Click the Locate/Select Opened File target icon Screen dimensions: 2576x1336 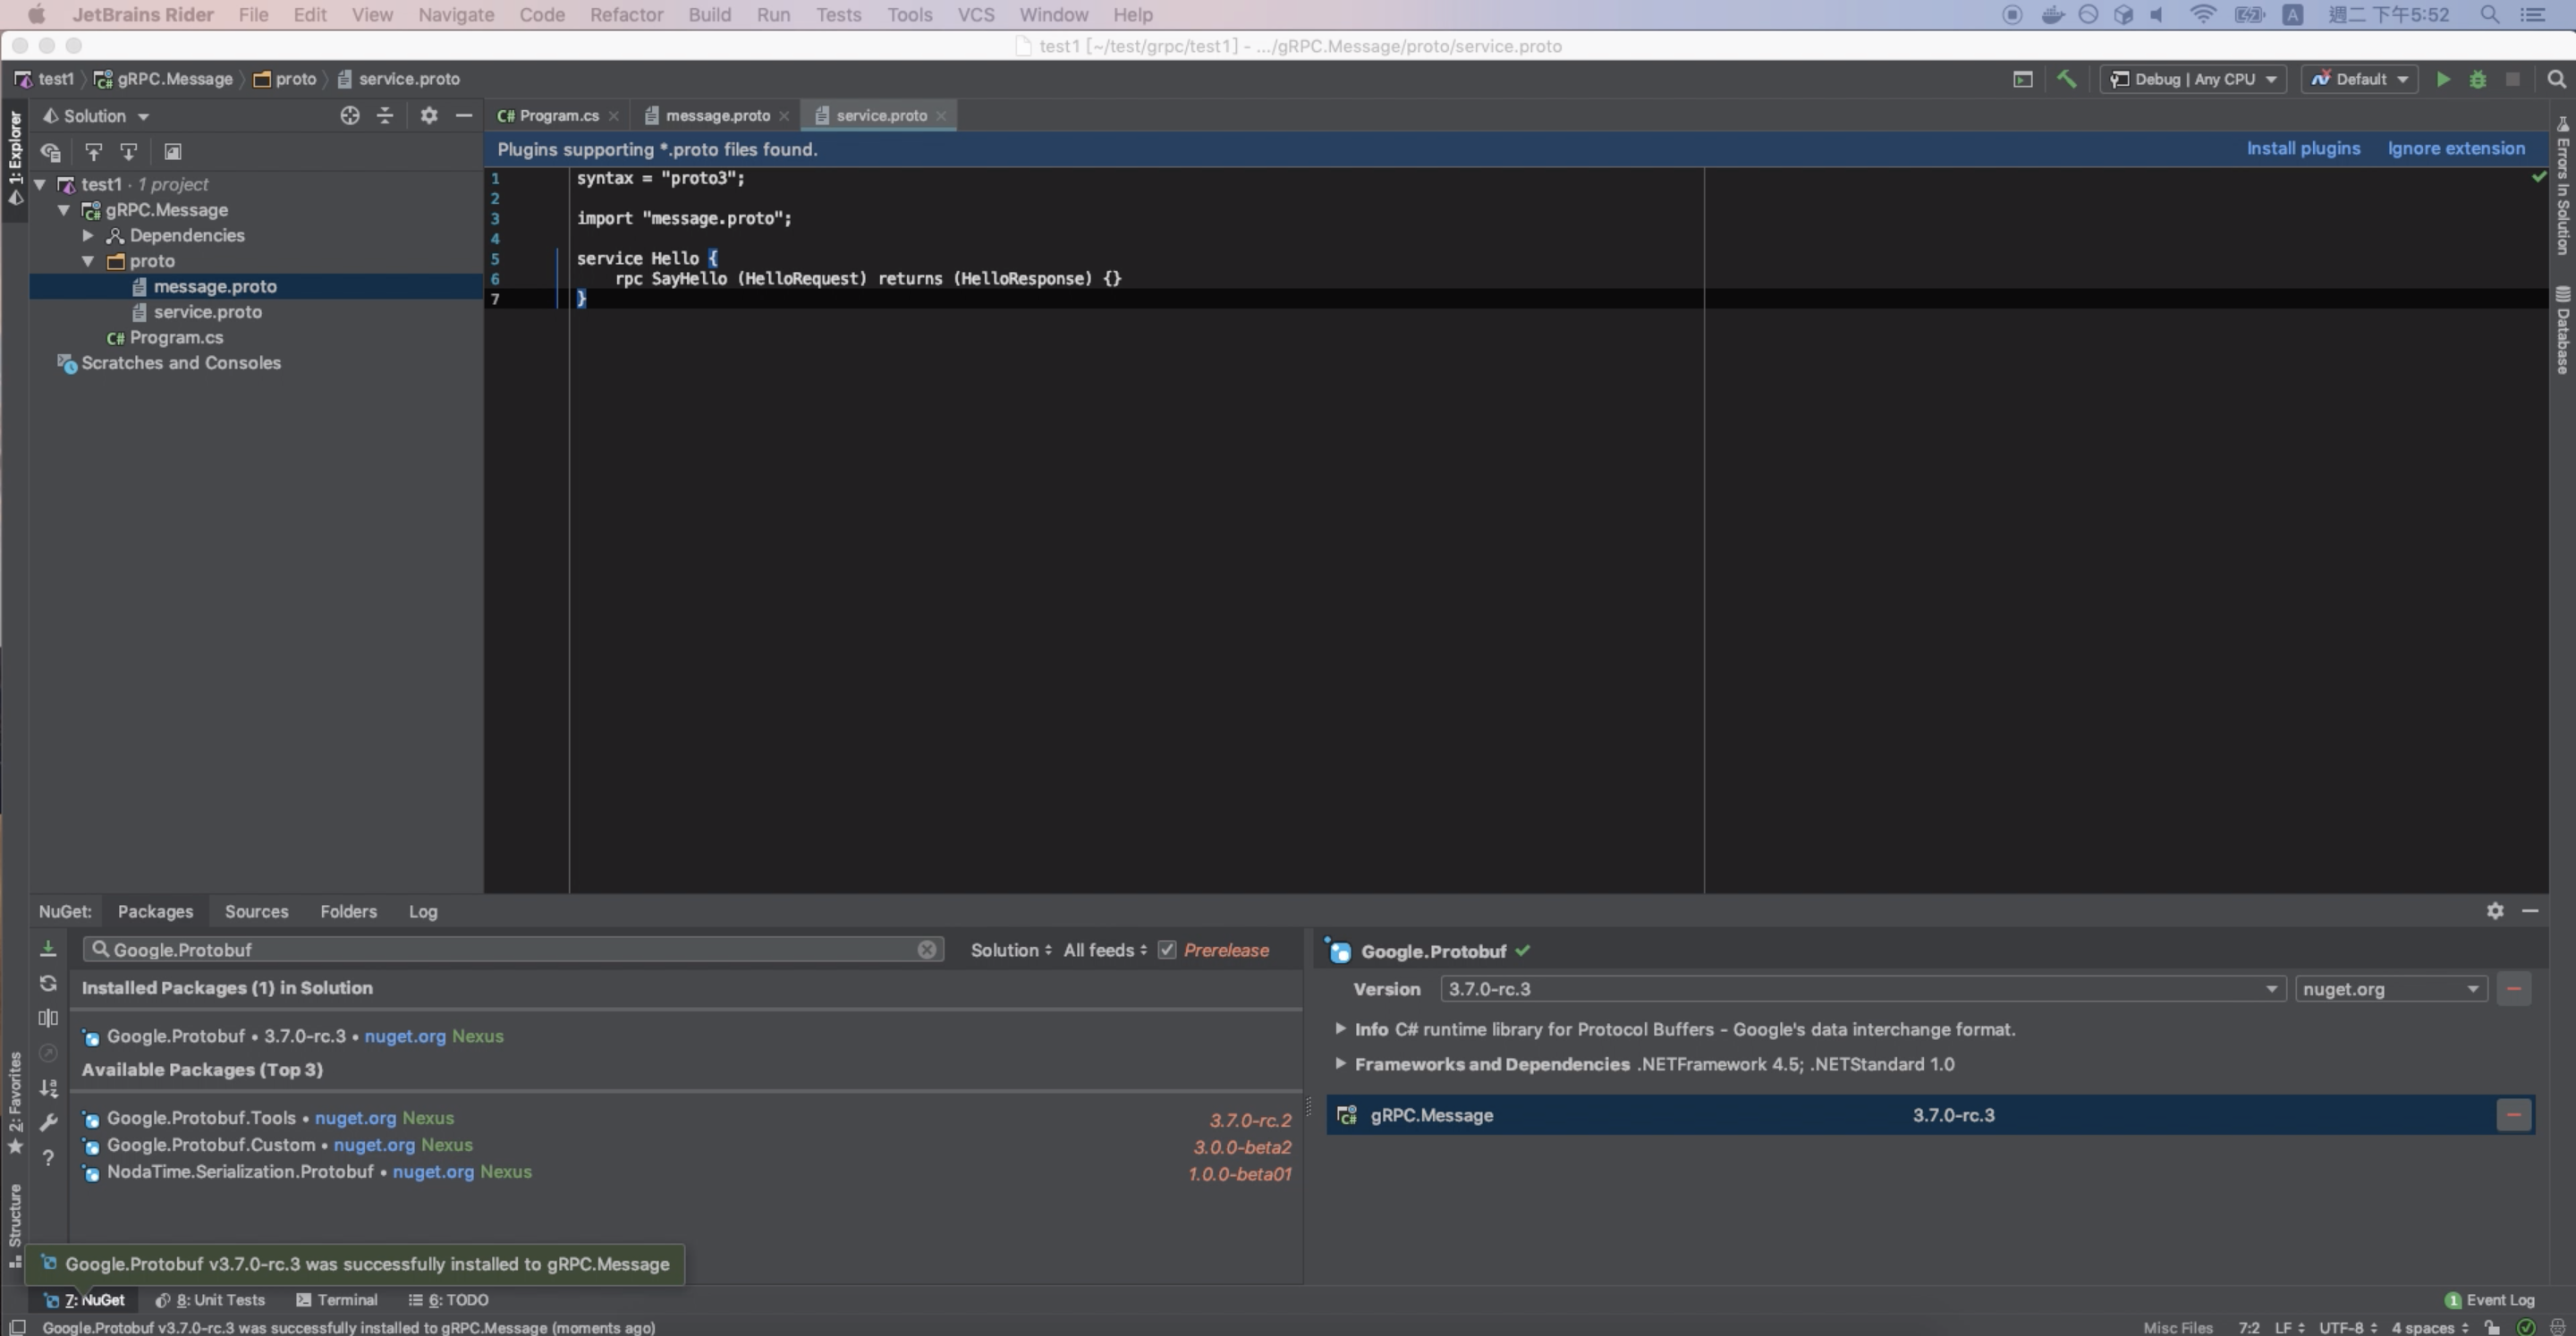tap(349, 116)
